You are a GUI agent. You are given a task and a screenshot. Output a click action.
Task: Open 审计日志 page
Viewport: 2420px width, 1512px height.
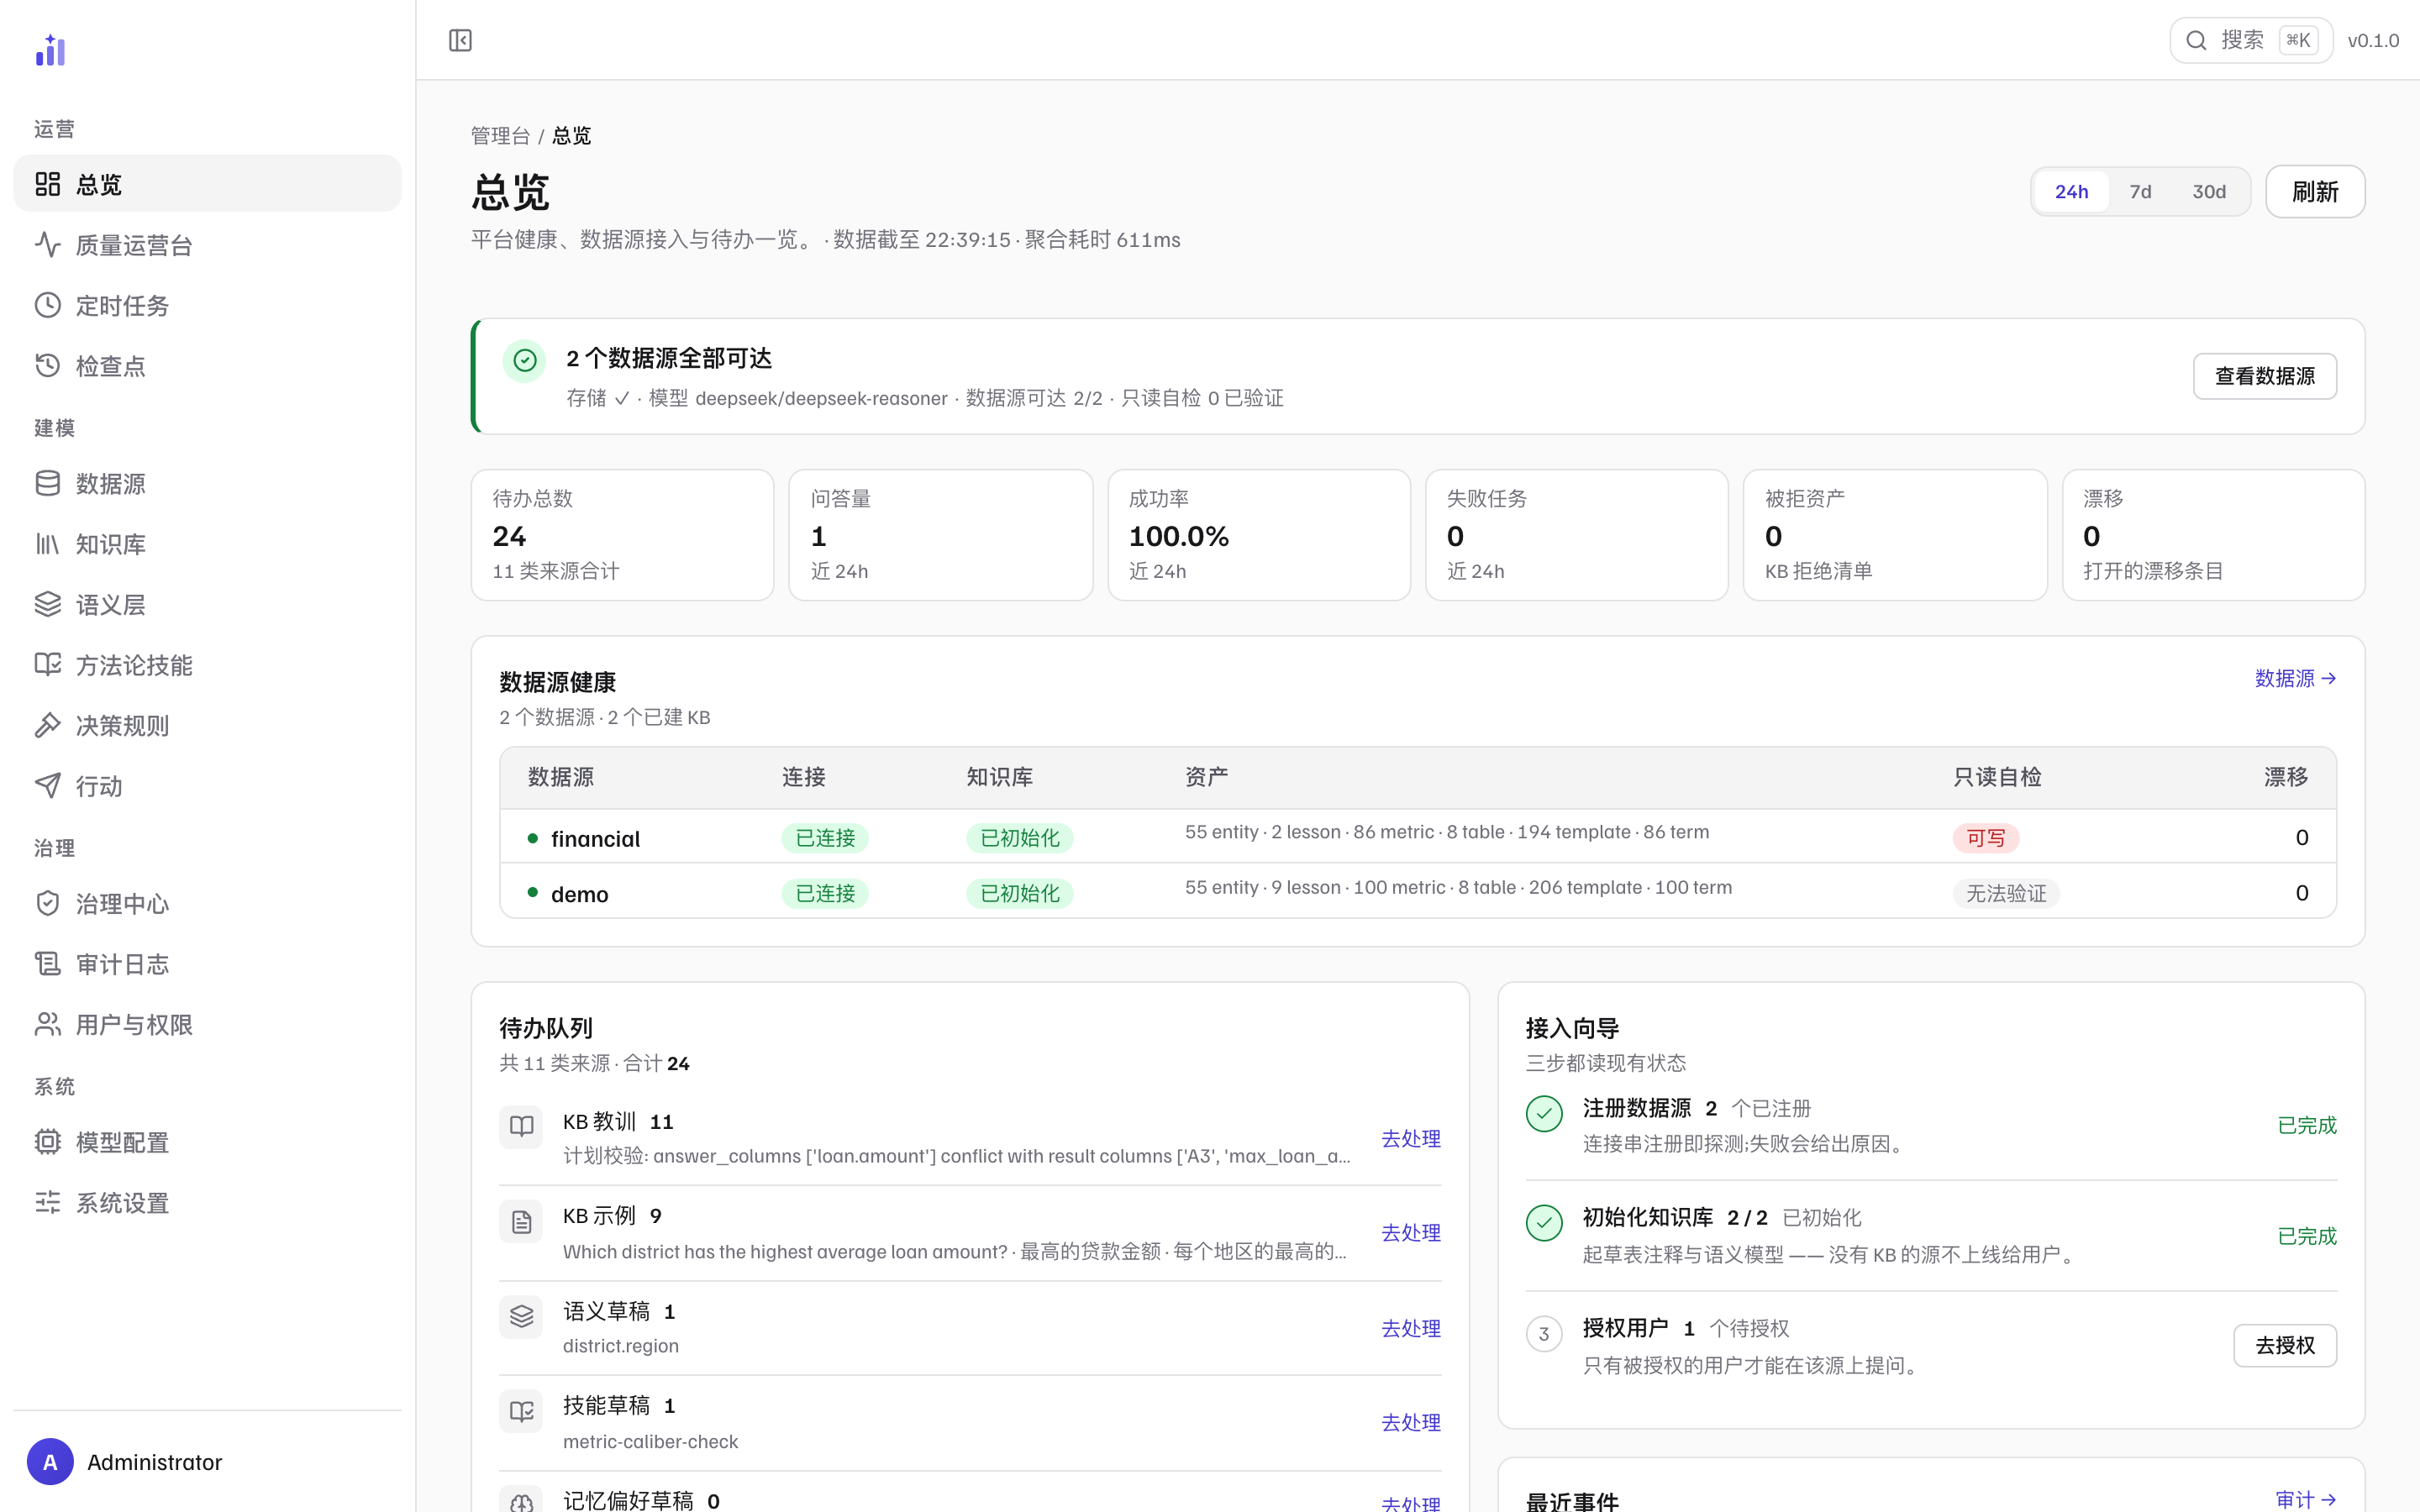(207, 964)
